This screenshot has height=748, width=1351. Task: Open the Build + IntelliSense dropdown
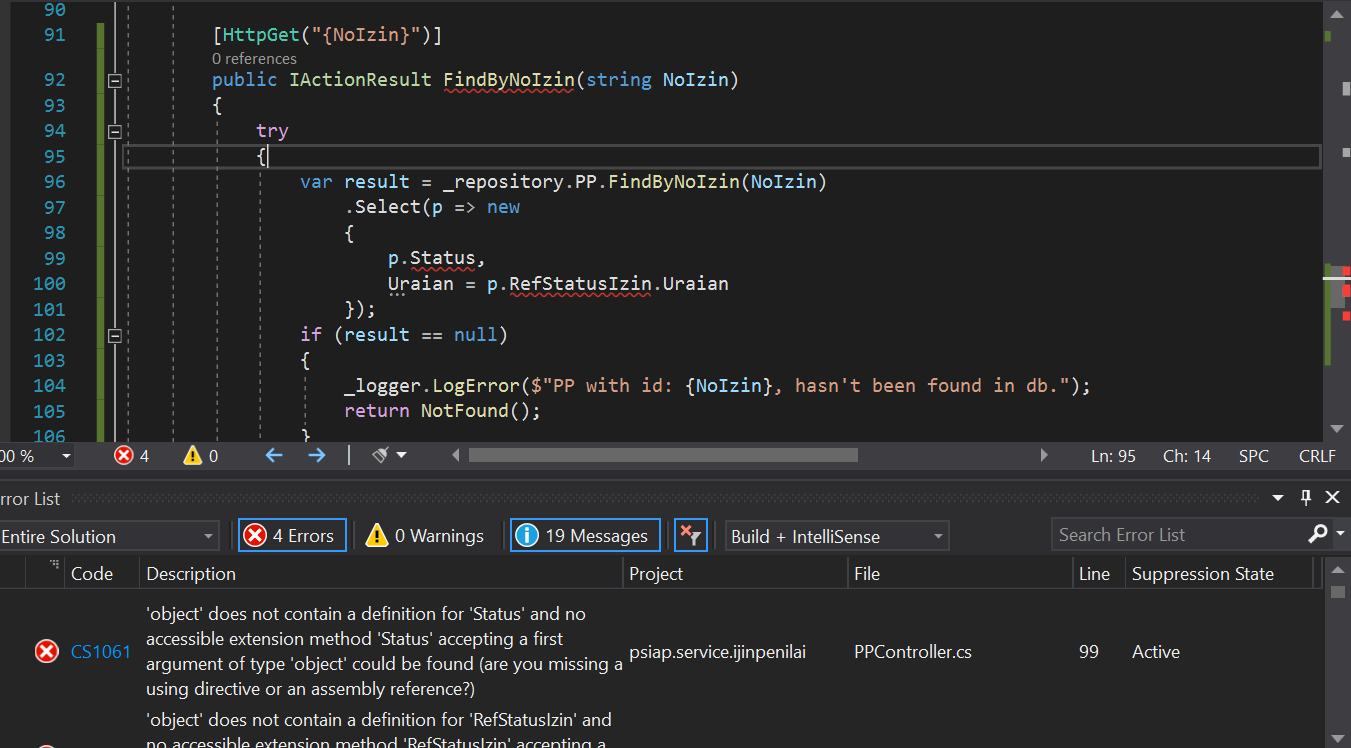tap(837, 537)
